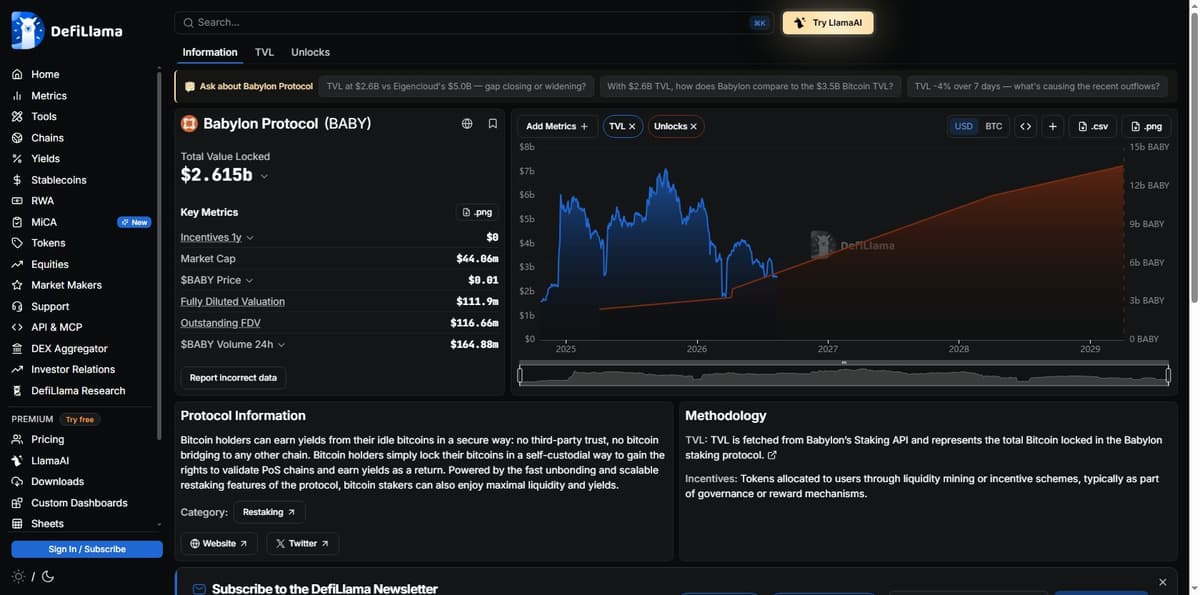This screenshot has width=1200, height=595.
Task: Click the plus icon beside embed button
Action: [x=1052, y=126]
